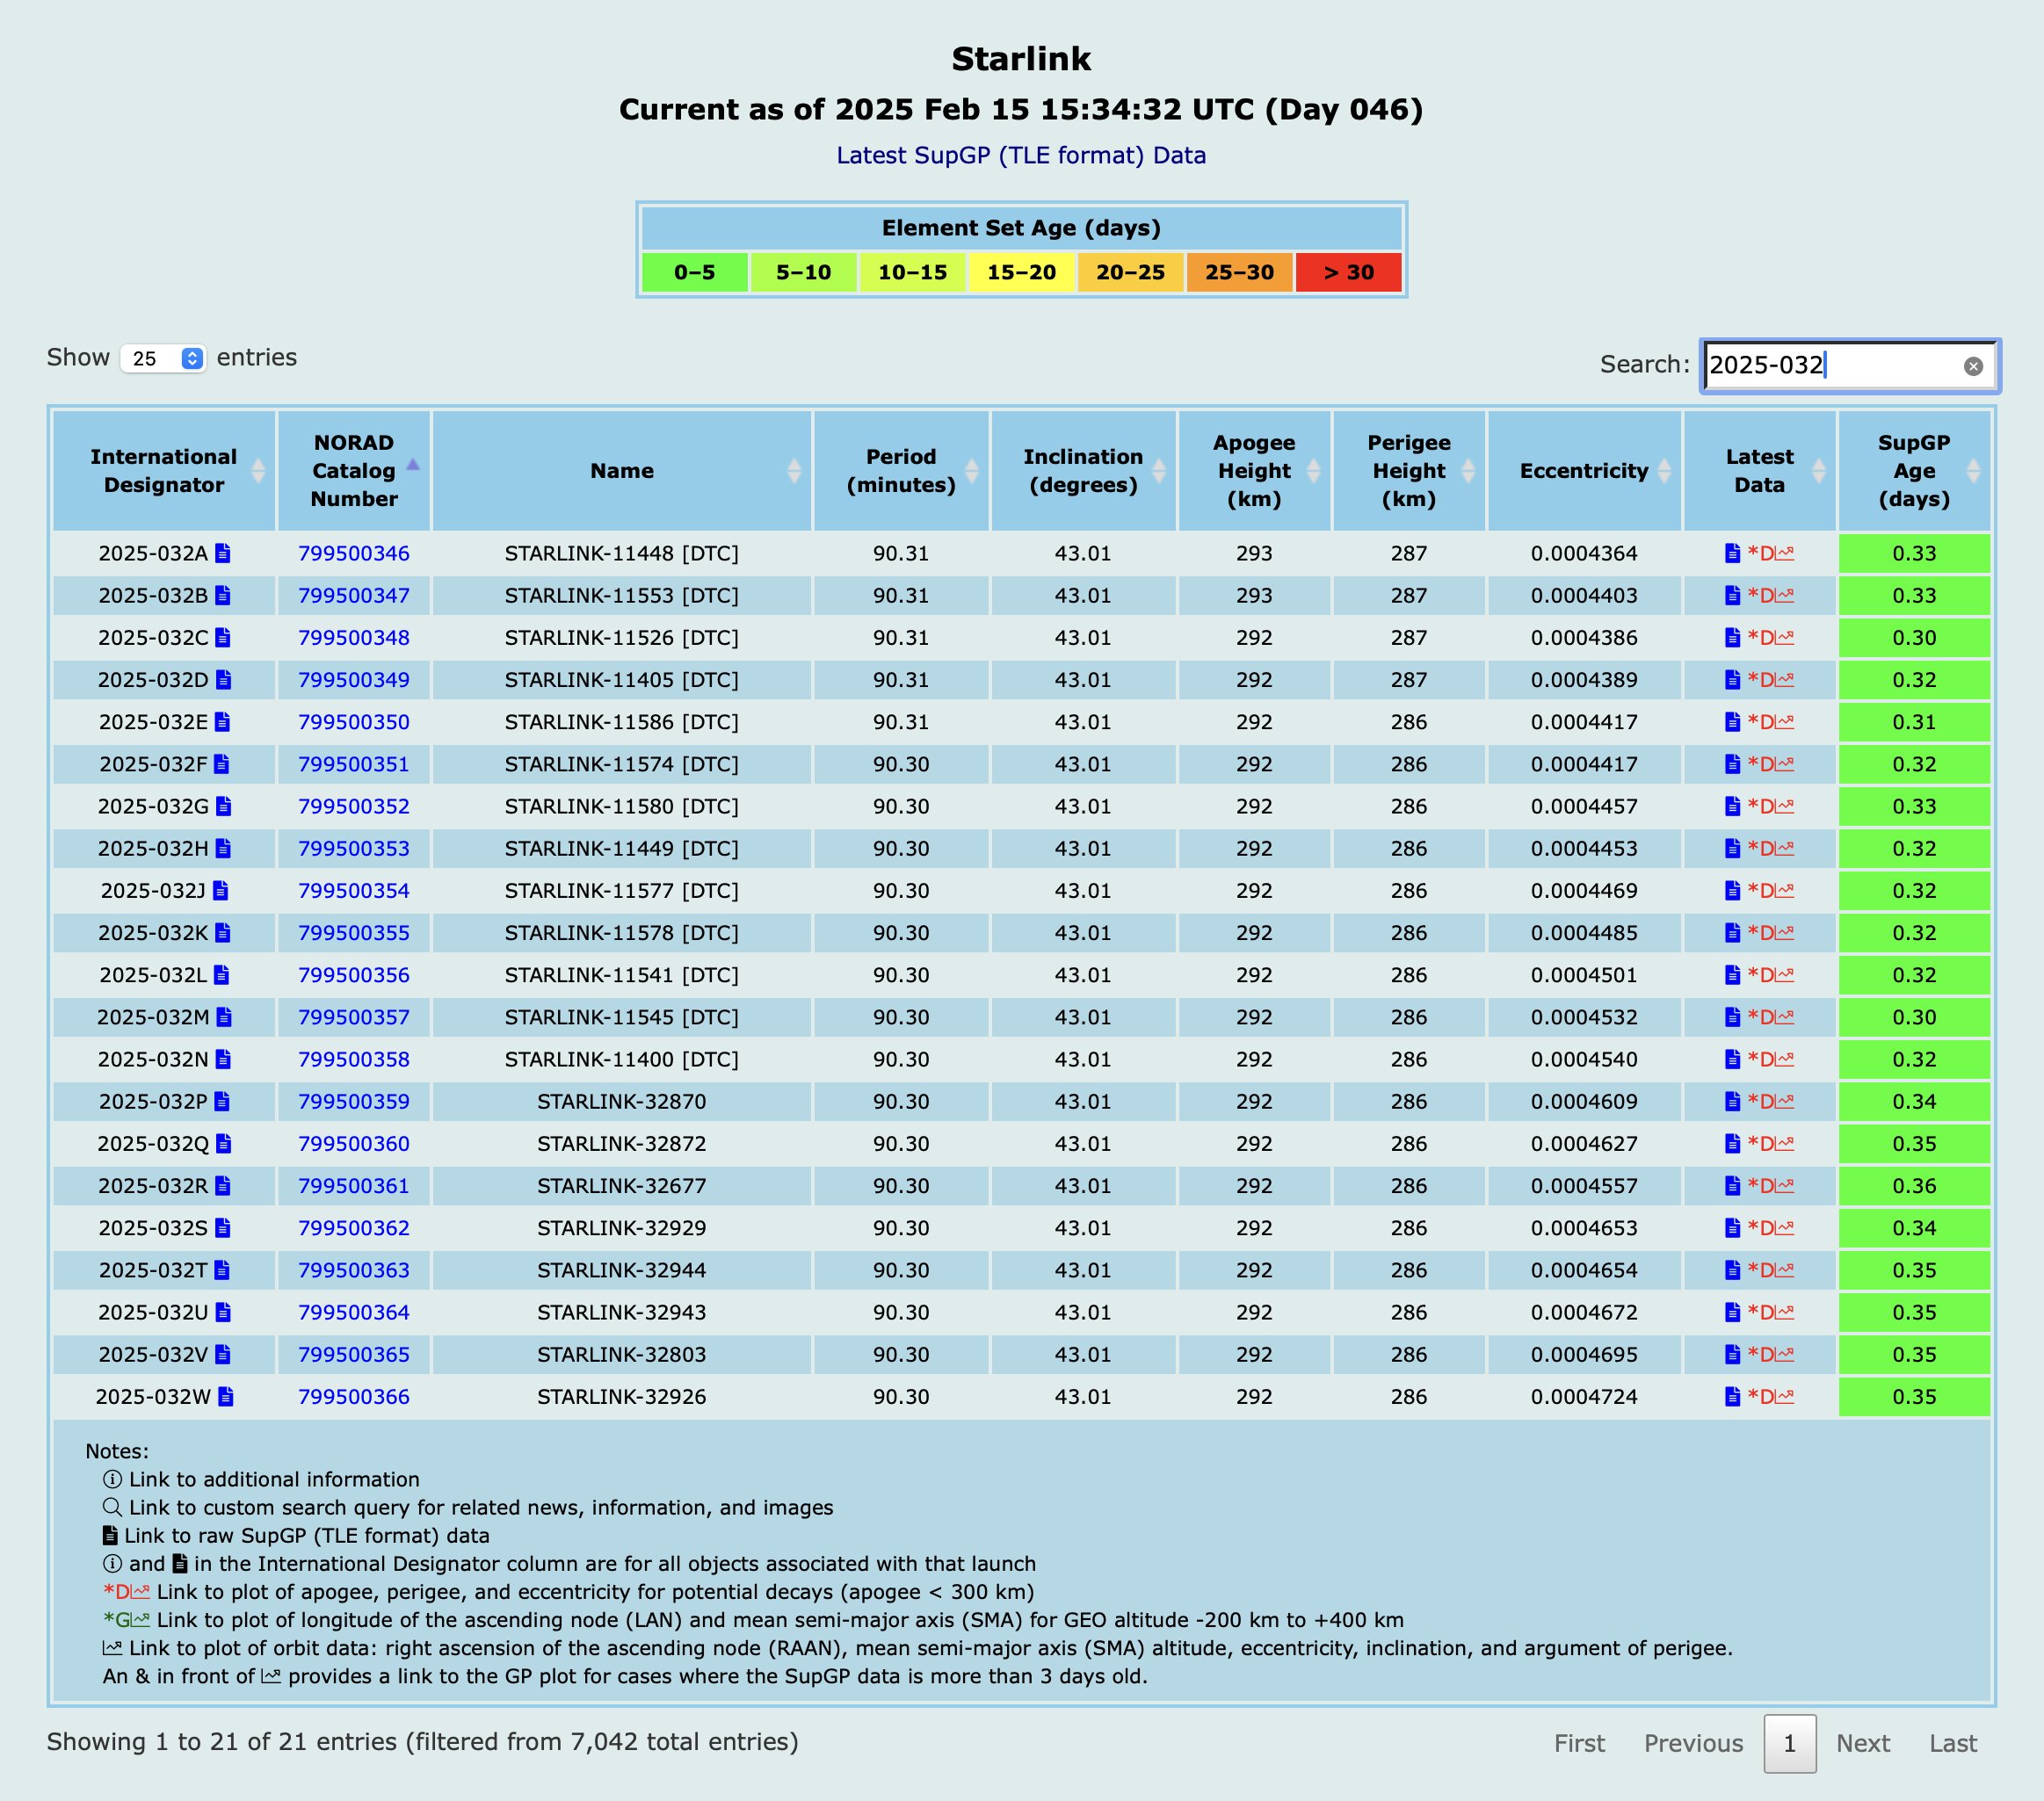Select the STARLINK-32929 name cell
2044x1801 pixels.
tap(622, 1228)
